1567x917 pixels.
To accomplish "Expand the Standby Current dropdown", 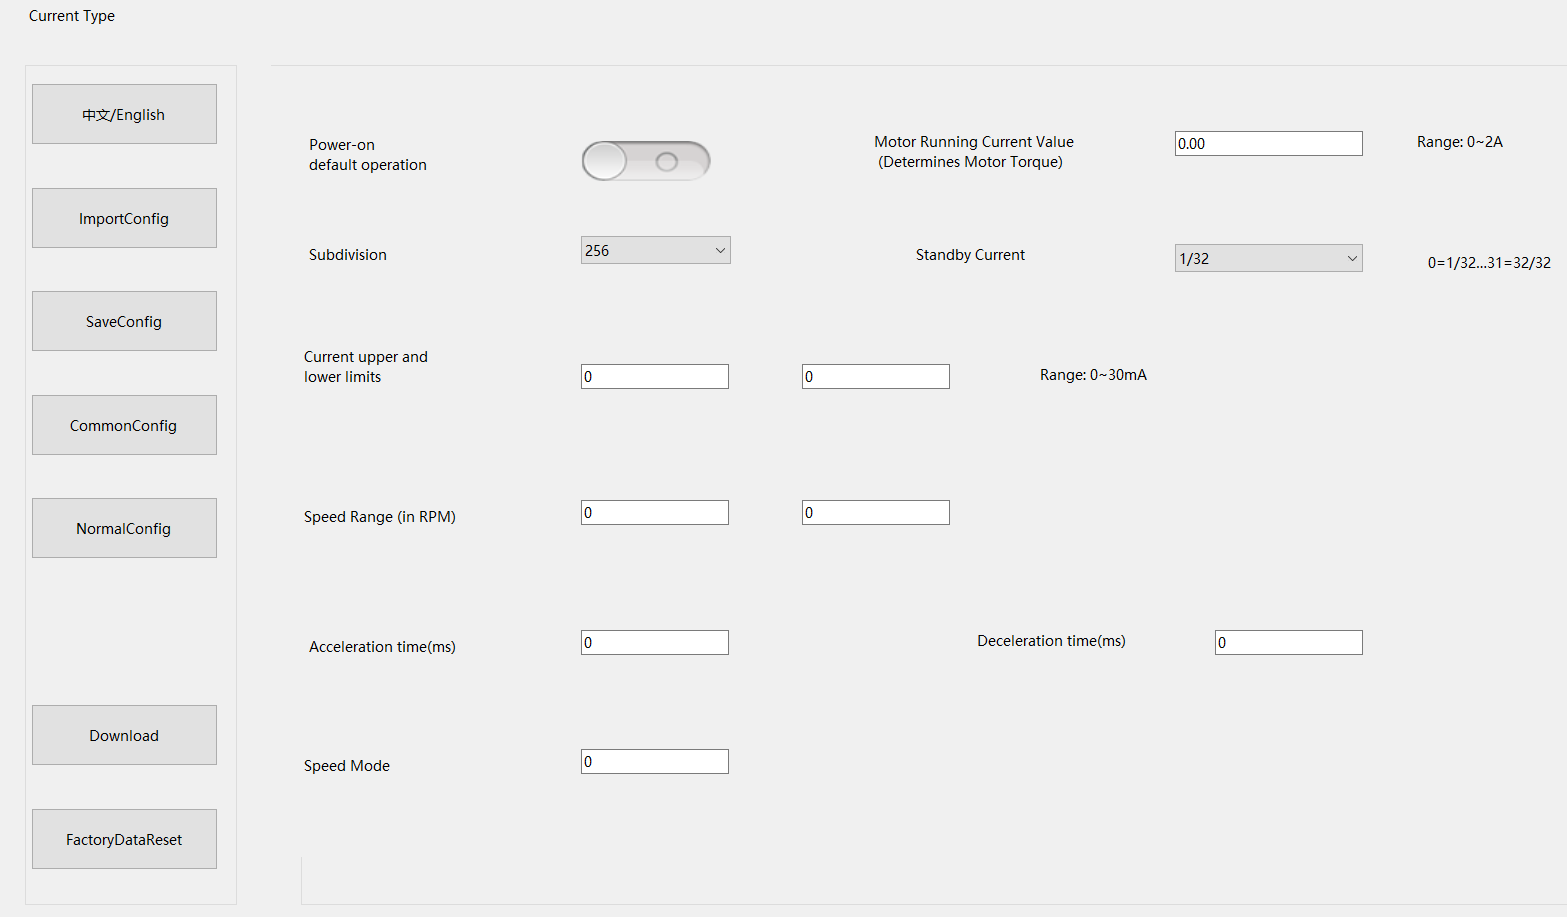I will click(1268, 258).
